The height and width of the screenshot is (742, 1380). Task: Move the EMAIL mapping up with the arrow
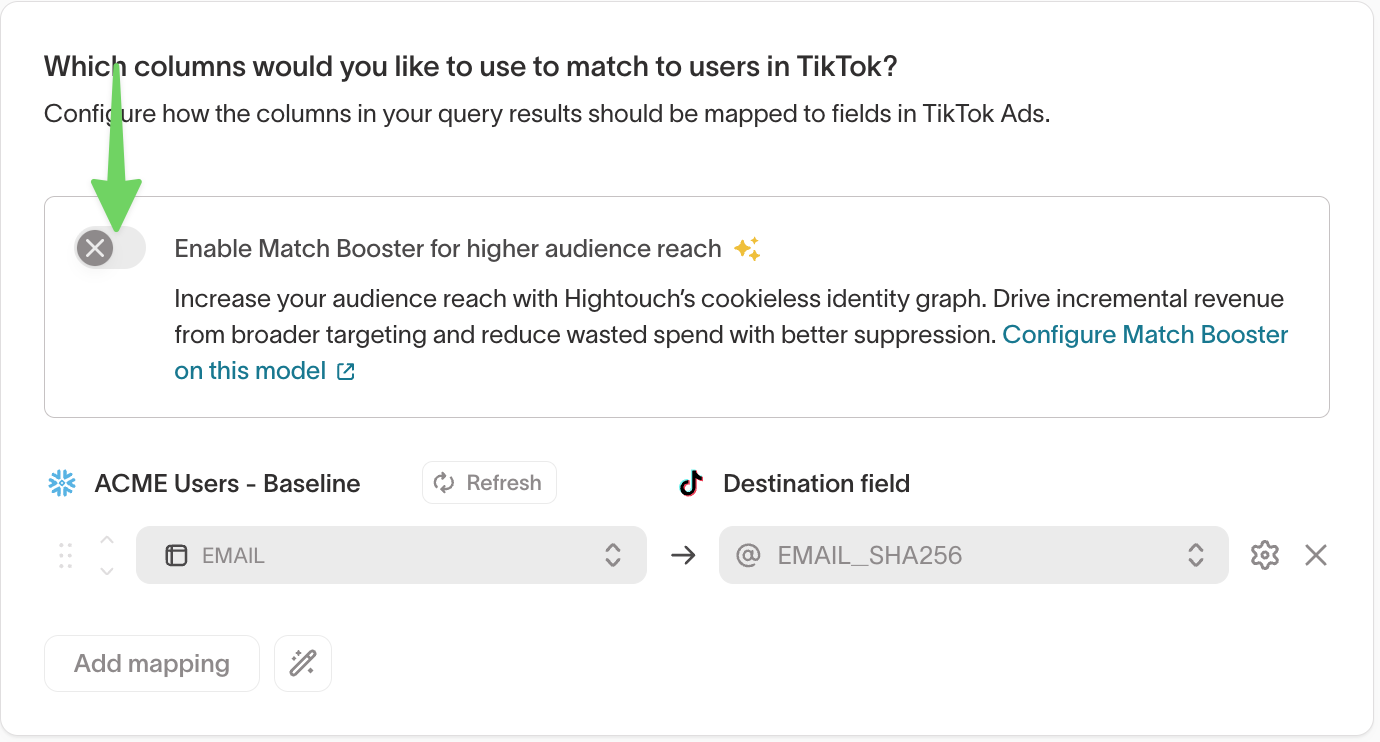click(x=107, y=541)
